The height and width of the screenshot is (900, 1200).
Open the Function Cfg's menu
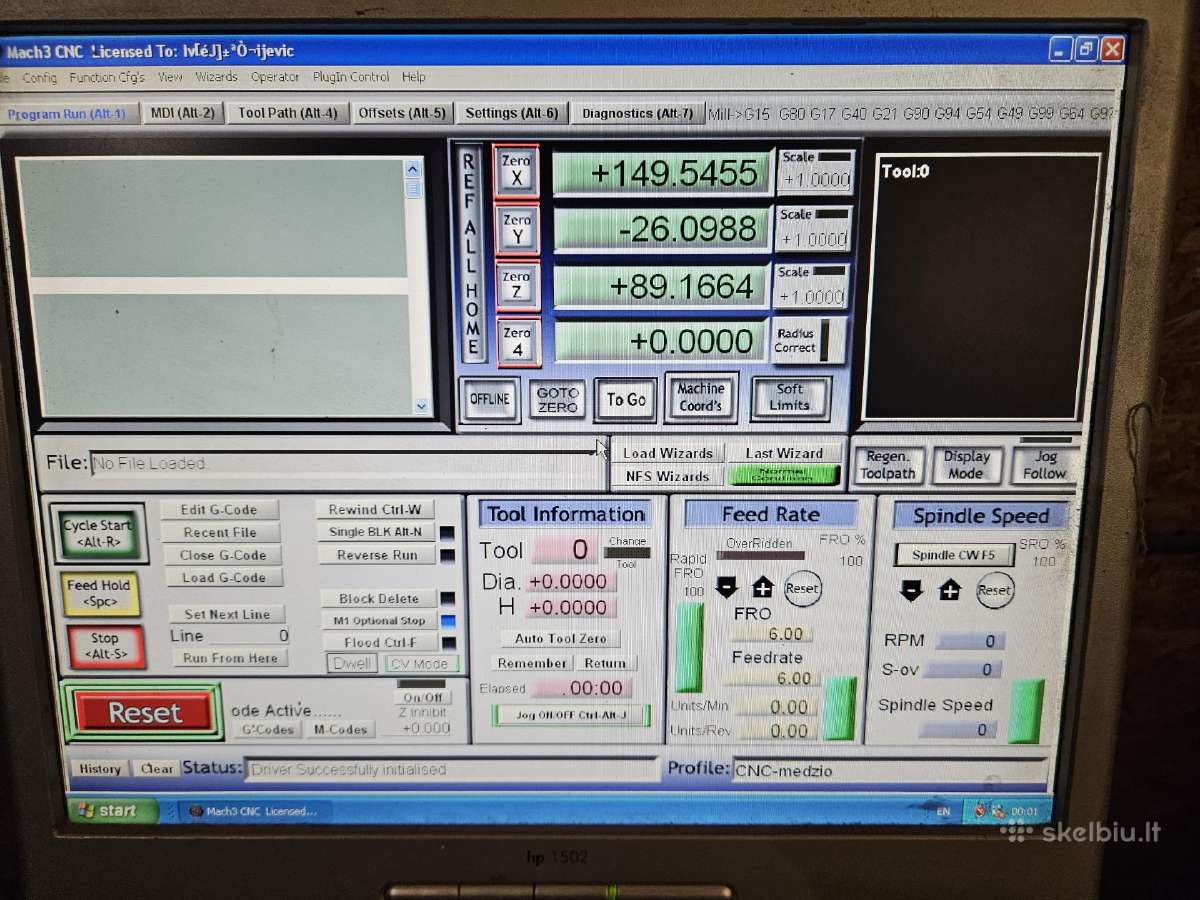click(x=107, y=77)
